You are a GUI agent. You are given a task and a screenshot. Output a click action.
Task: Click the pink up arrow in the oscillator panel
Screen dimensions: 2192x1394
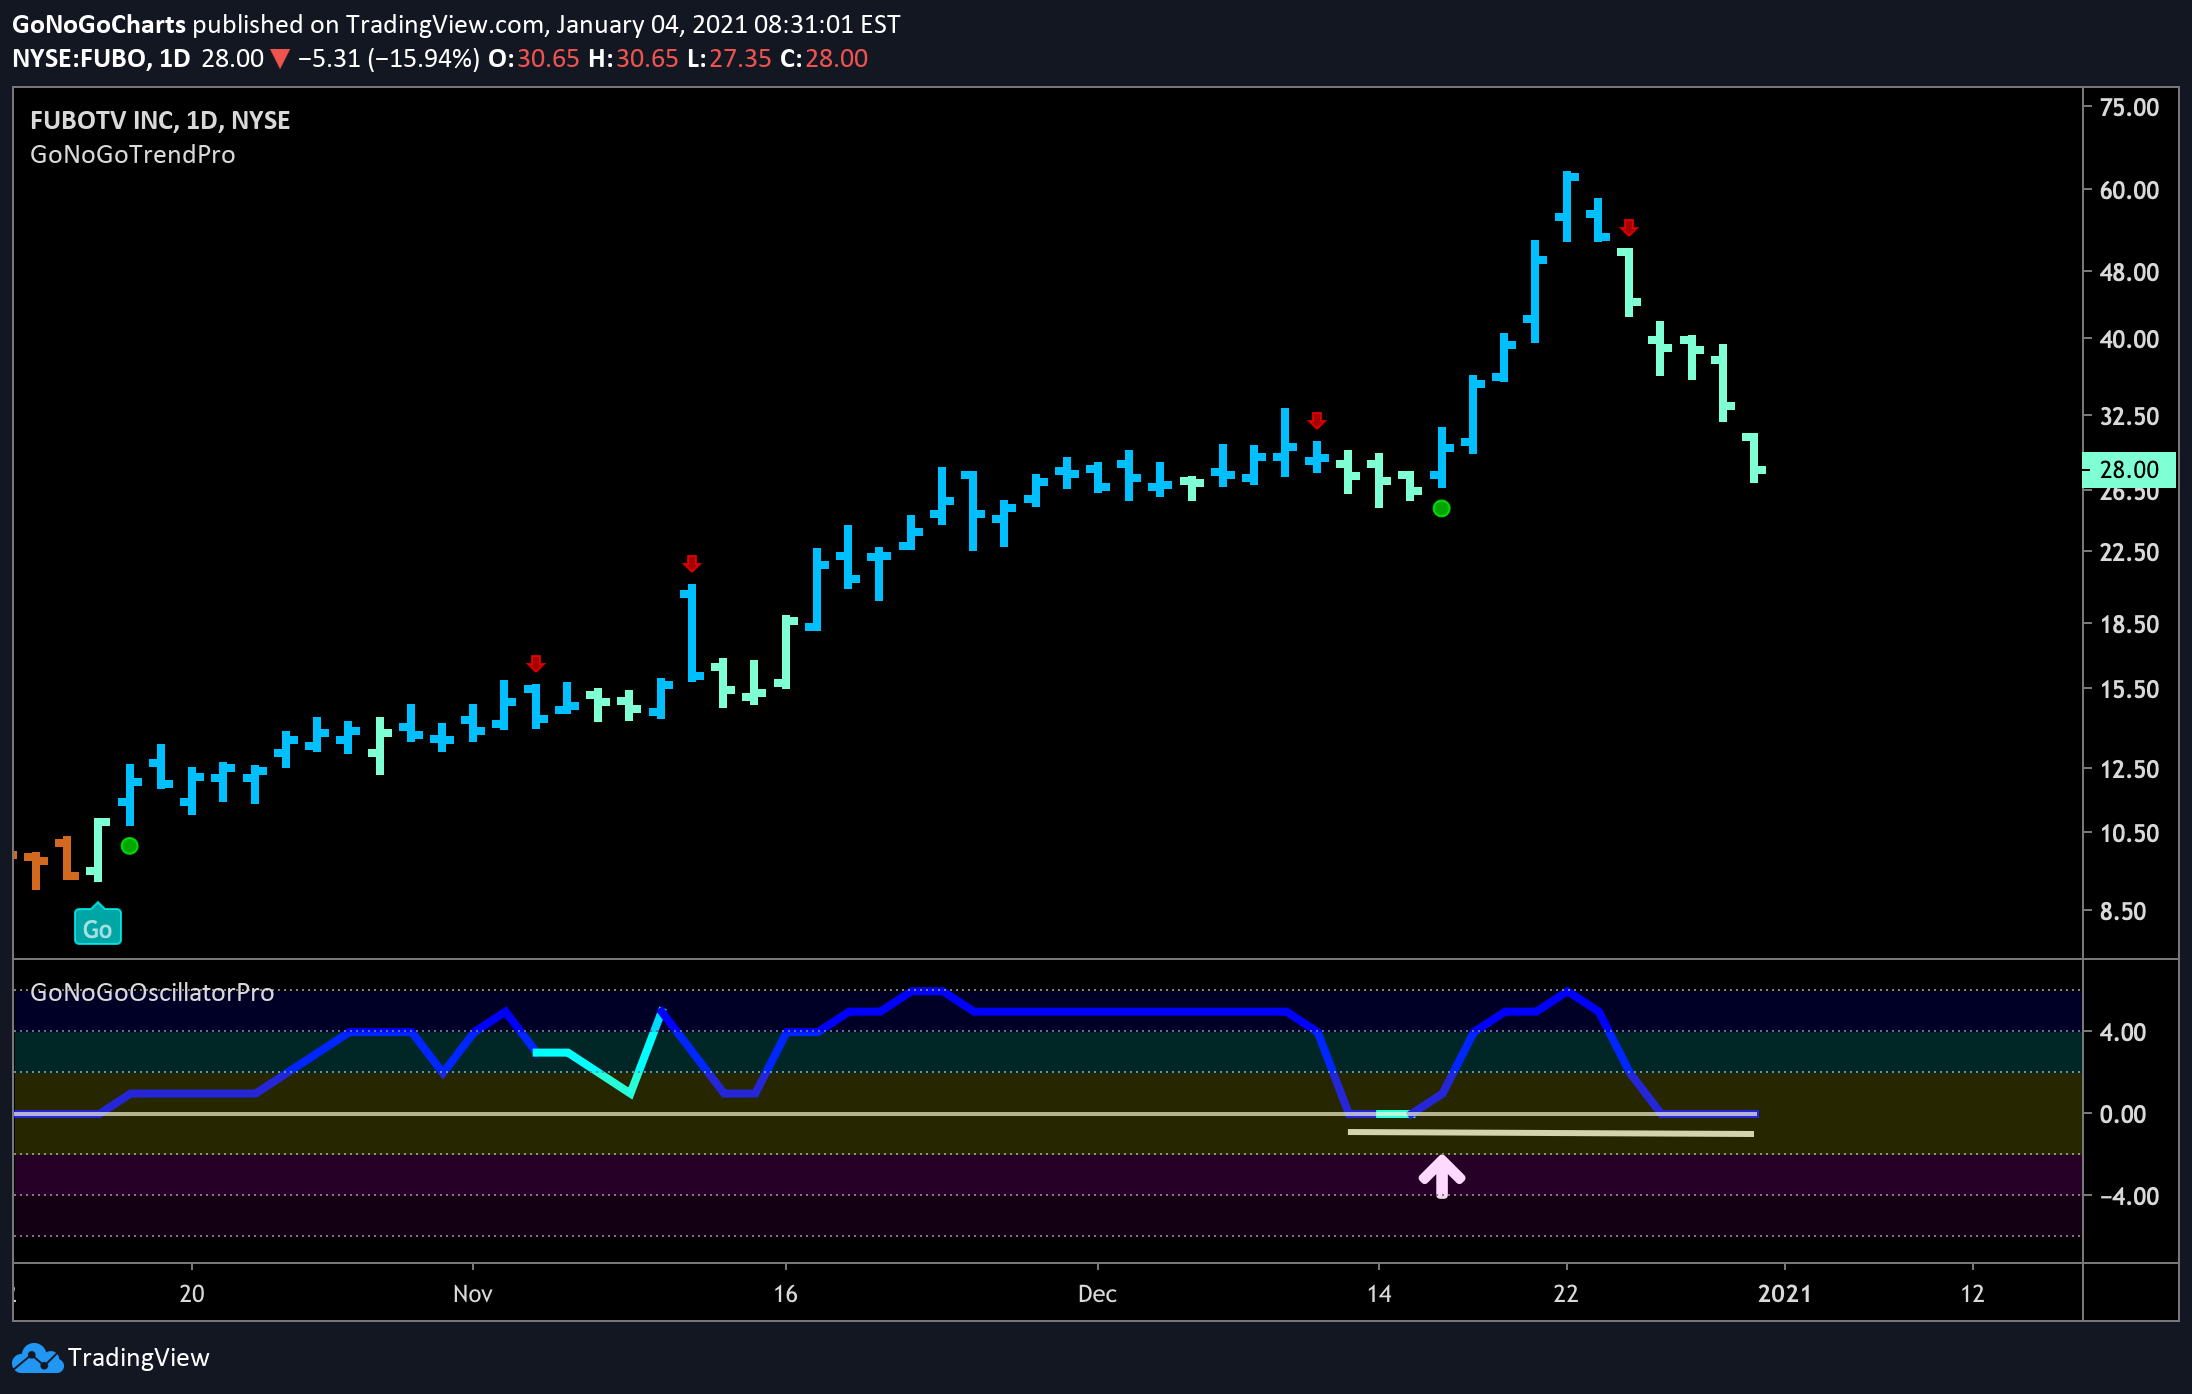point(1441,1176)
